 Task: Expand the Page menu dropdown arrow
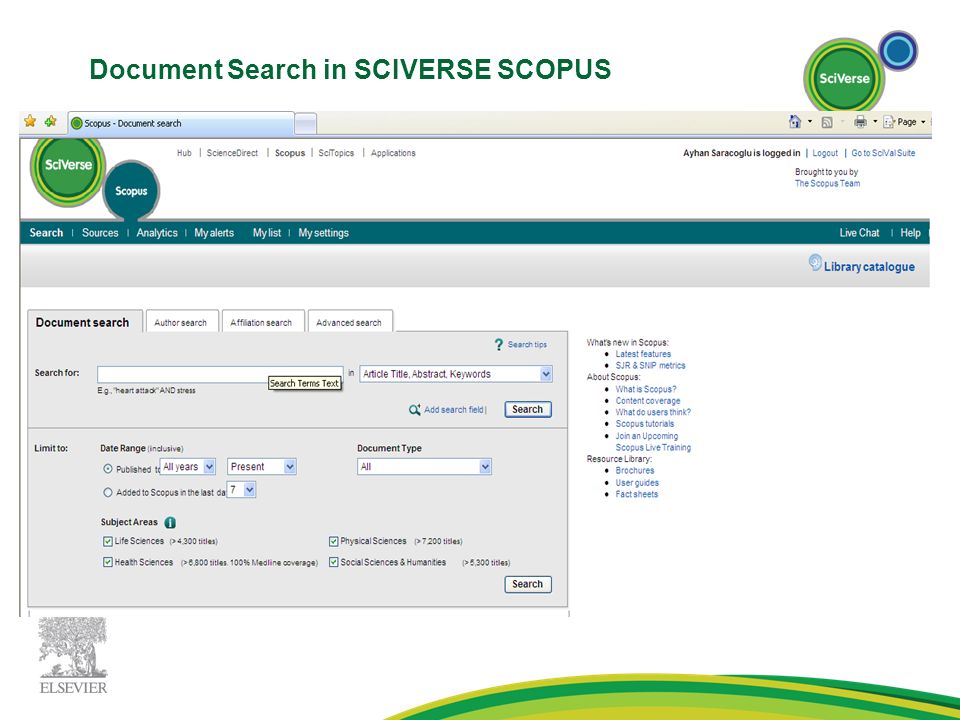click(923, 122)
